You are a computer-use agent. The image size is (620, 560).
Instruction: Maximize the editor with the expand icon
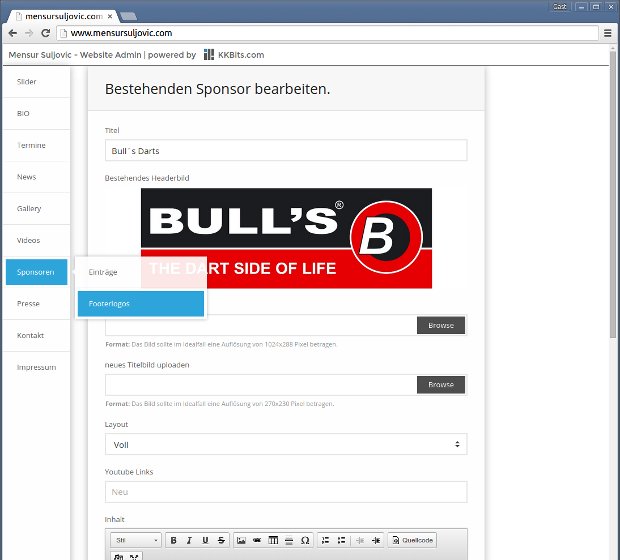[x=134, y=556]
